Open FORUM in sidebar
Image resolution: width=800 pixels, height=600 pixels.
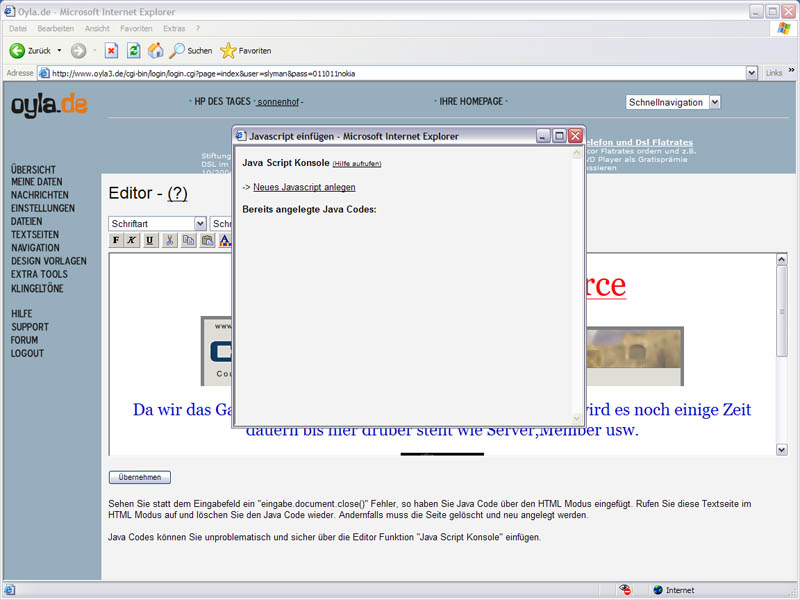tap(24, 340)
